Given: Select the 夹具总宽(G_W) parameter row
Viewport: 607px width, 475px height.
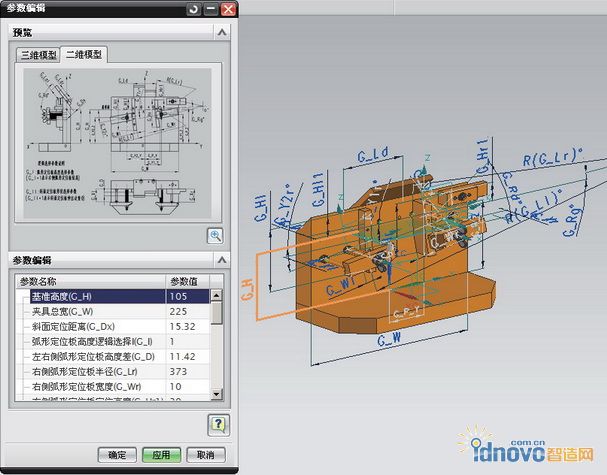Looking at the screenshot, I should pos(90,312).
